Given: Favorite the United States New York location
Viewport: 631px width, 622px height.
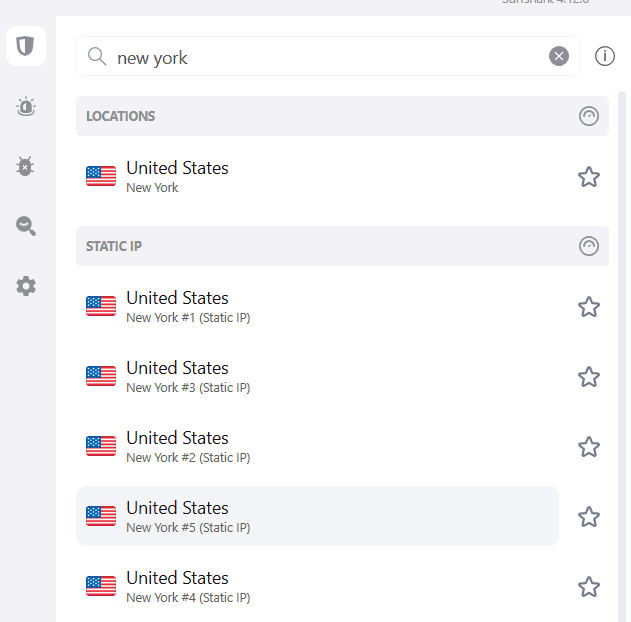Looking at the screenshot, I should coord(589,177).
